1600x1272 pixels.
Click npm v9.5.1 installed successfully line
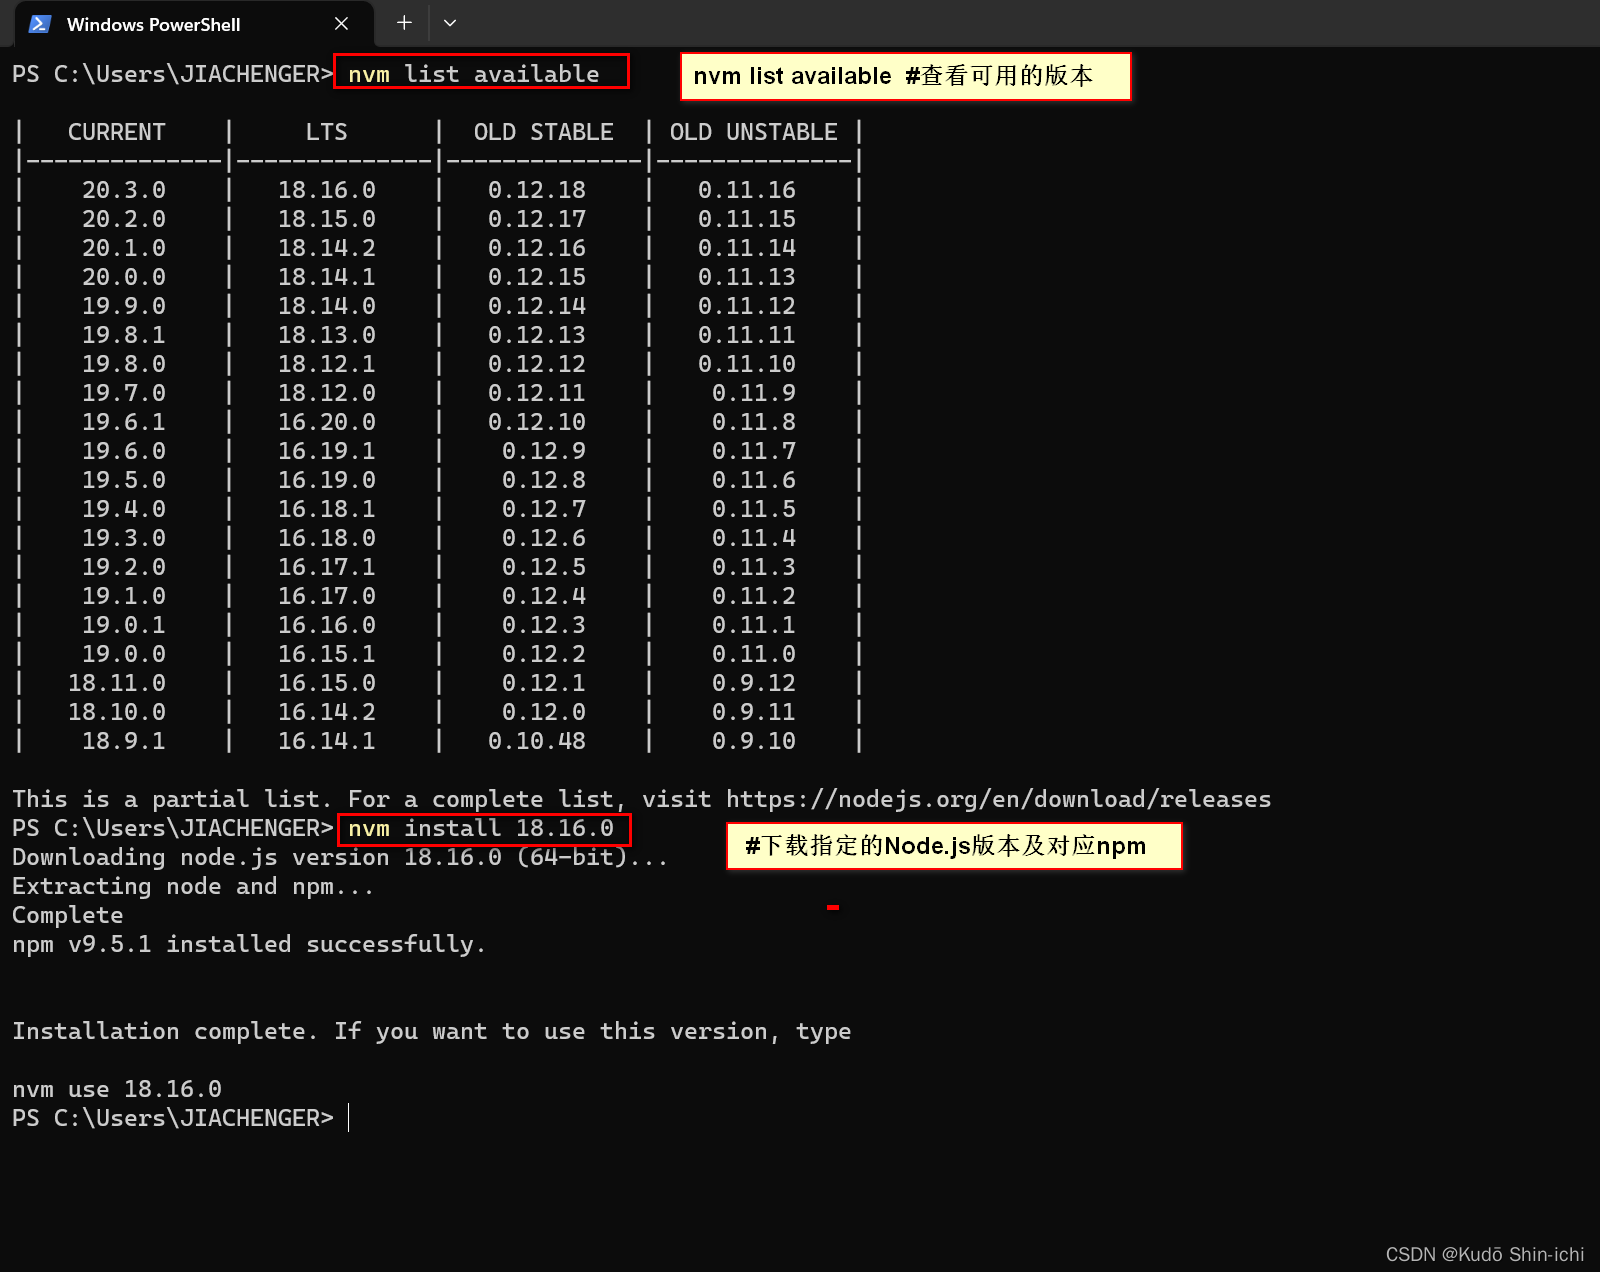tap(249, 944)
